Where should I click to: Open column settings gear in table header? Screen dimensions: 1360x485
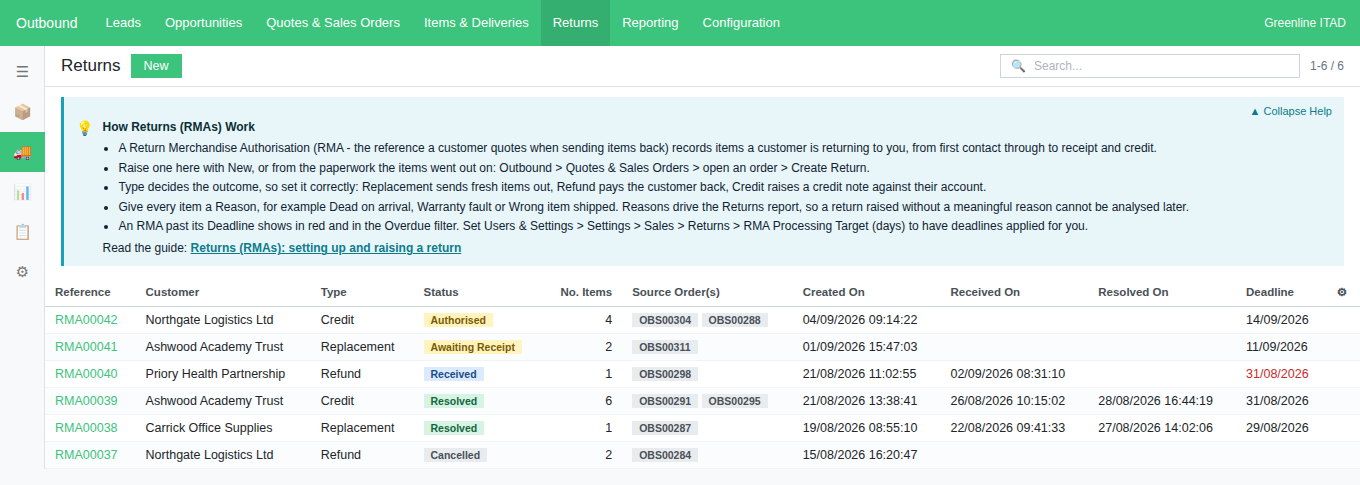pyautogui.click(x=1342, y=292)
